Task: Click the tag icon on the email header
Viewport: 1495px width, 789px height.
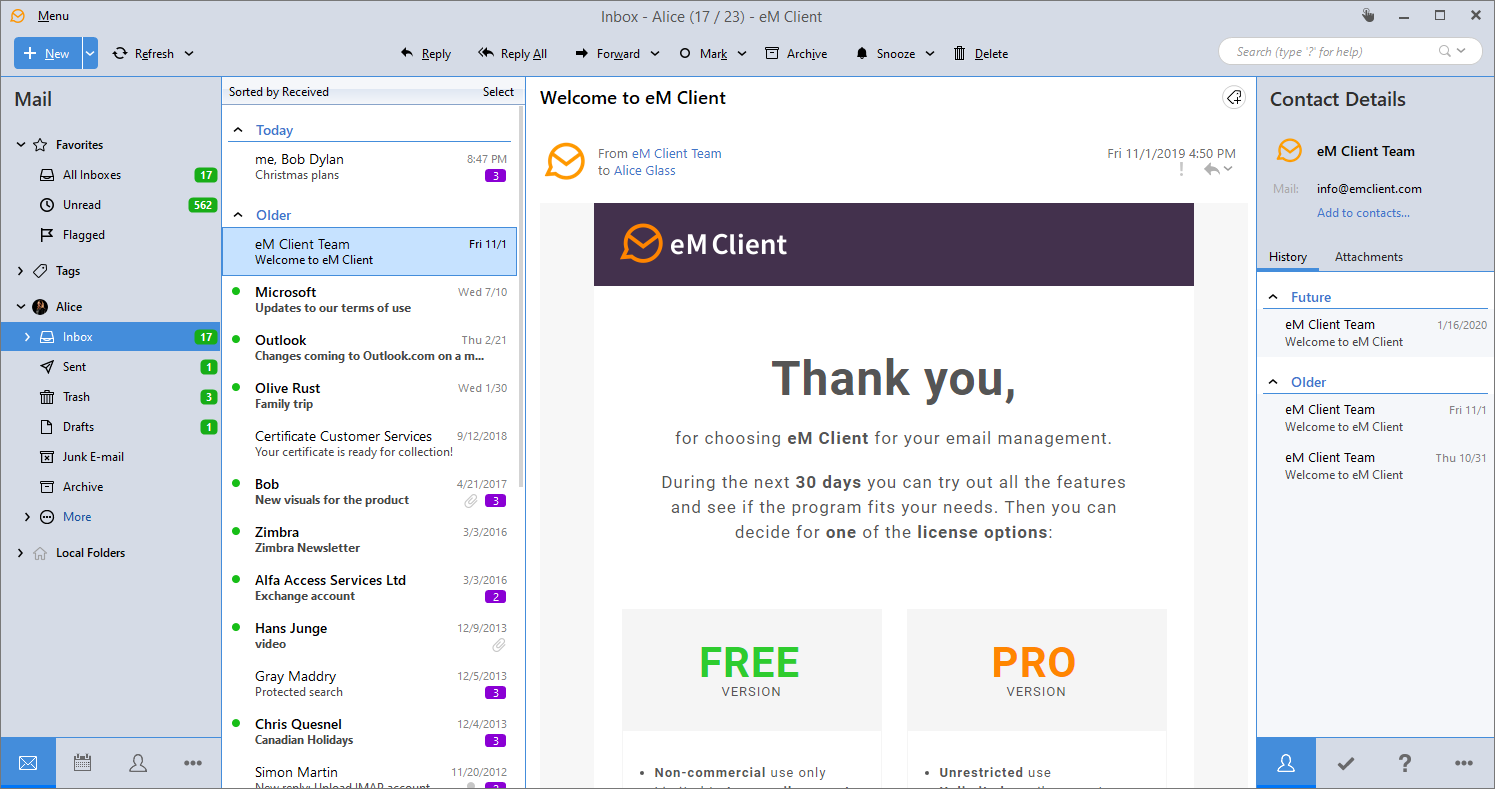Action: (x=1234, y=97)
